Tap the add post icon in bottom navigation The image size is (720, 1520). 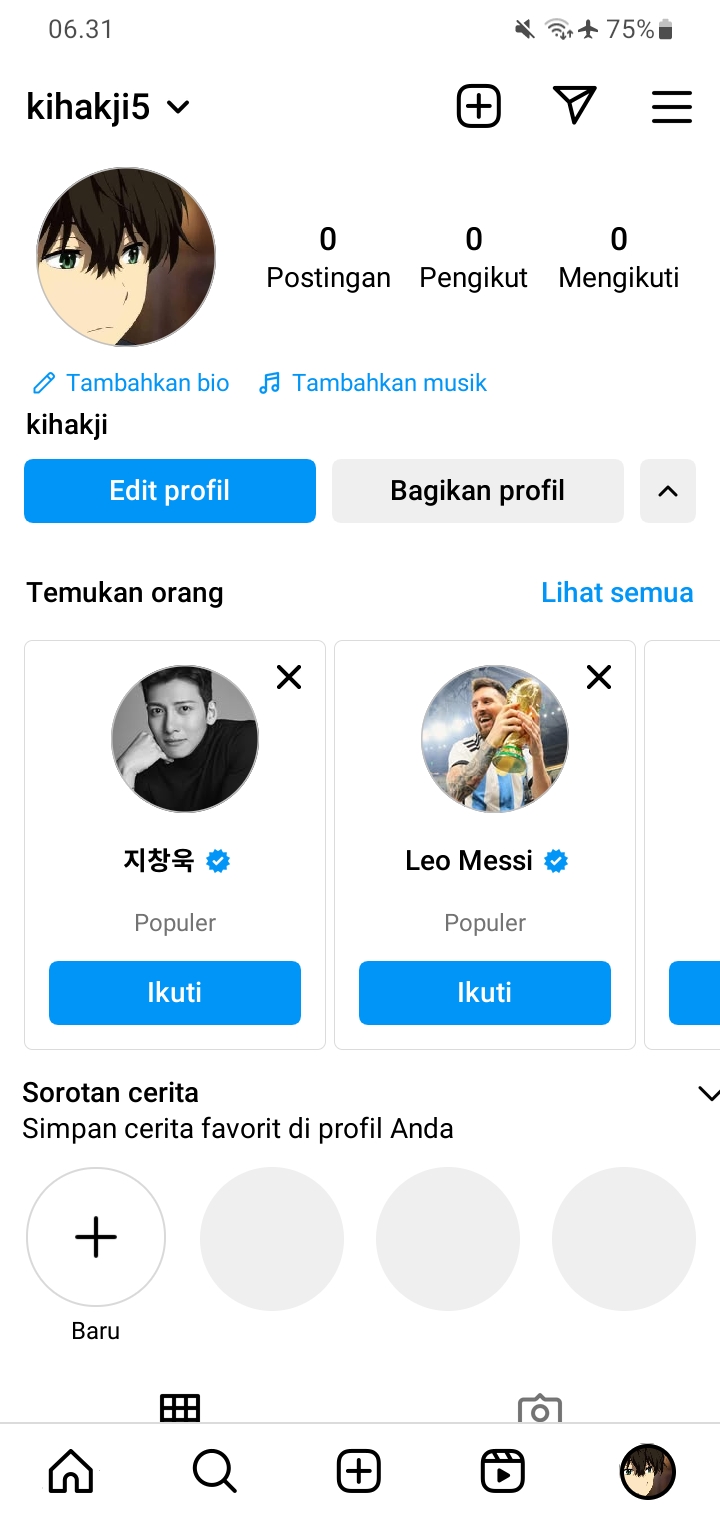pos(359,1471)
